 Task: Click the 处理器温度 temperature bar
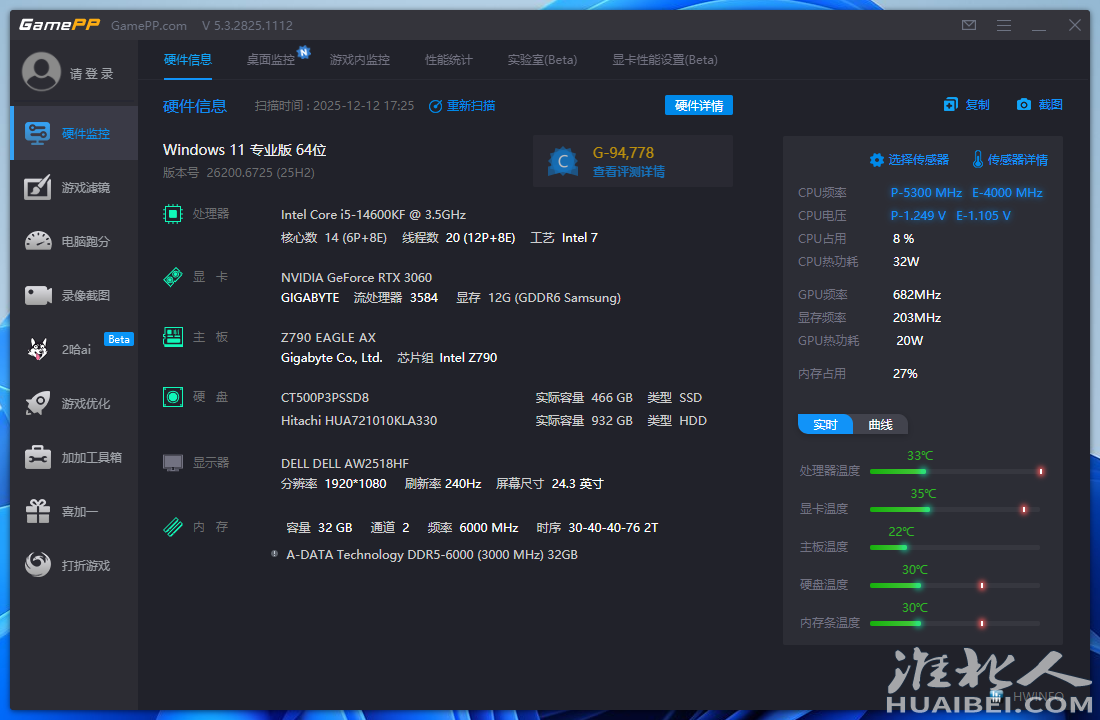954,471
